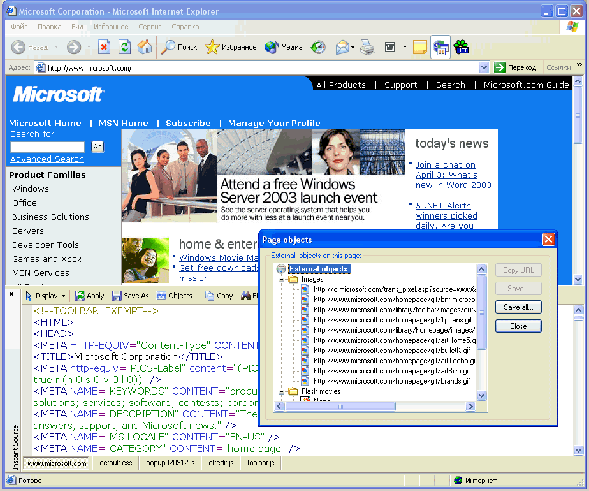Screen dimensions: 589x491
Task: Click the Save all... button
Action: [x=518, y=307]
